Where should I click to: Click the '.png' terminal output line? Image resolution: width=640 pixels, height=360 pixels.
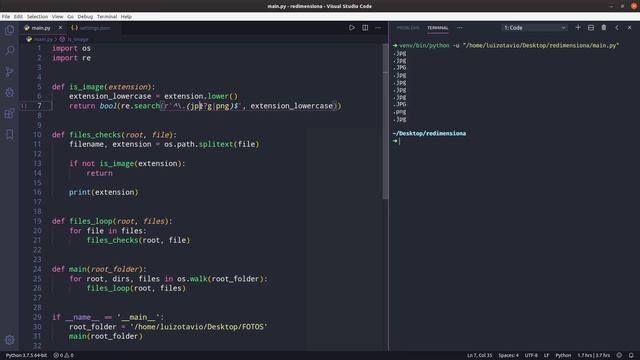(400, 112)
